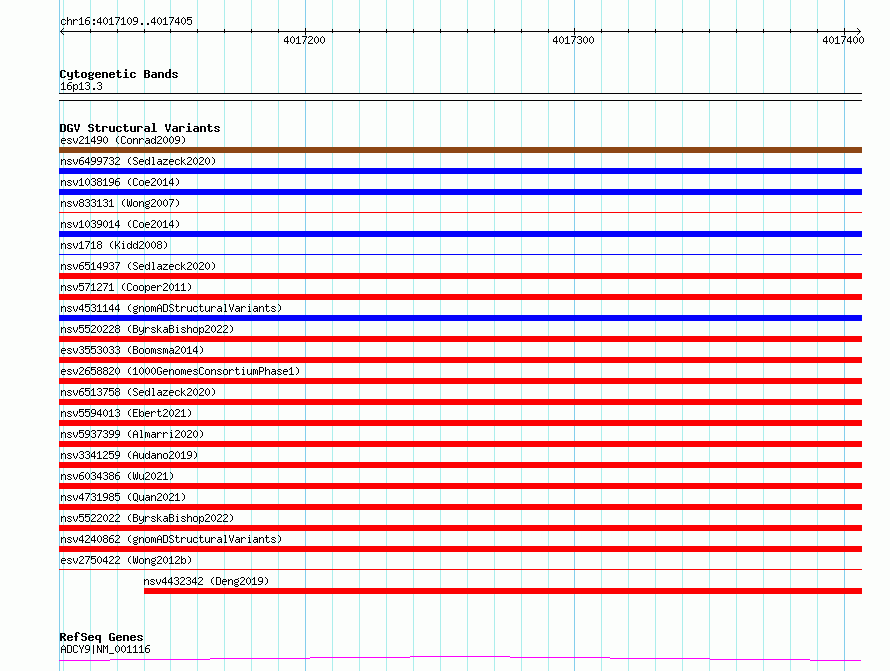Image resolution: width=890 pixels, height=671 pixels.
Task: Click blue bar under nsv4531144 gnomAD variant
Action: [460, 318]
